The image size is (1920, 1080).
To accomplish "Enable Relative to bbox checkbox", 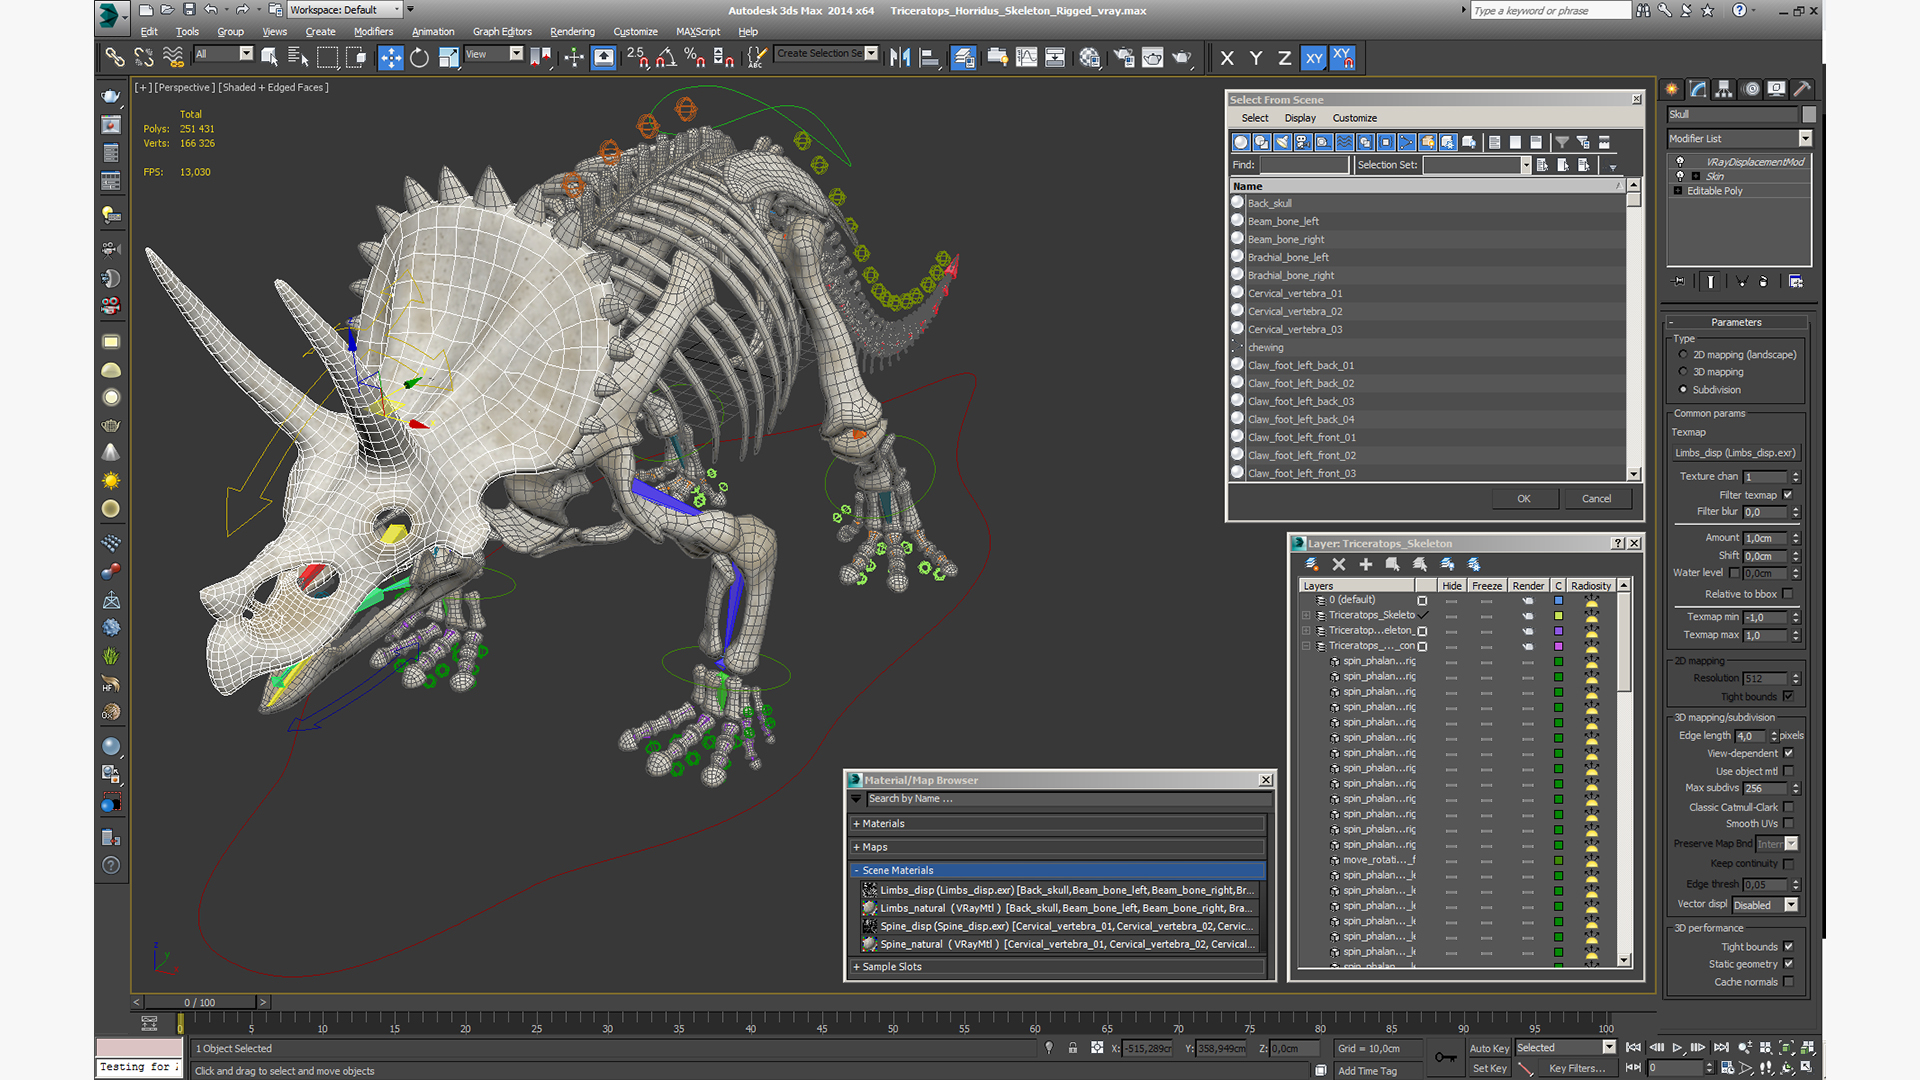I will [x=1788, y=594].
